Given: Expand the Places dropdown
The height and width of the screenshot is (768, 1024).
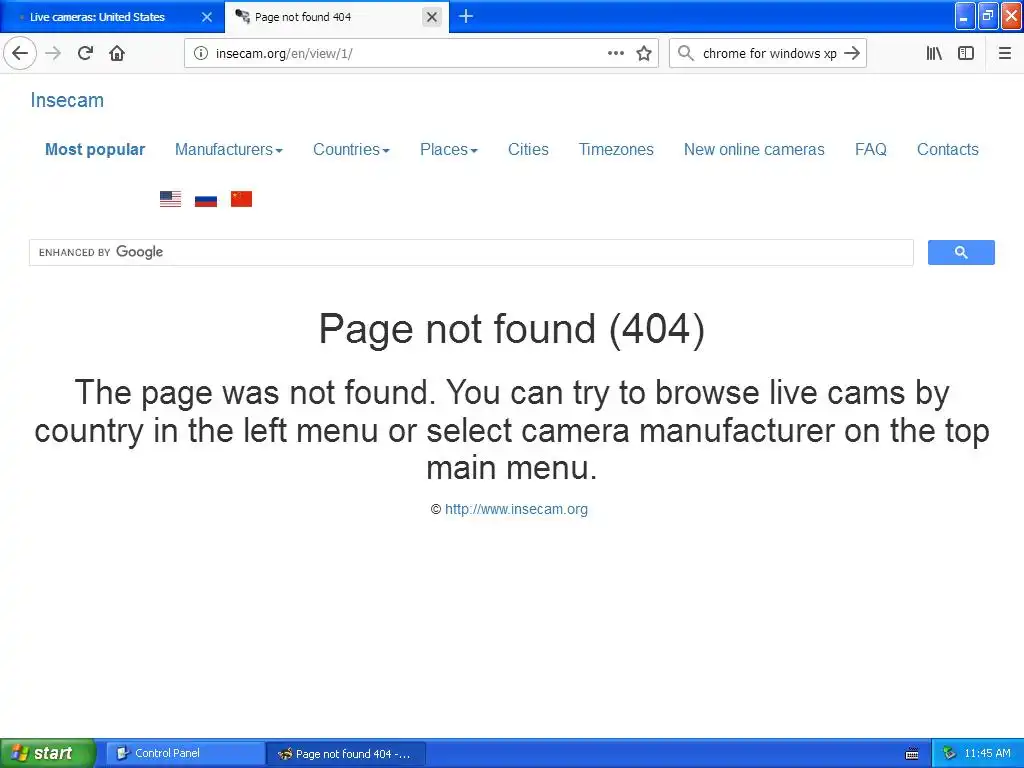Looking at the screenshot, I should pos(449,150).
